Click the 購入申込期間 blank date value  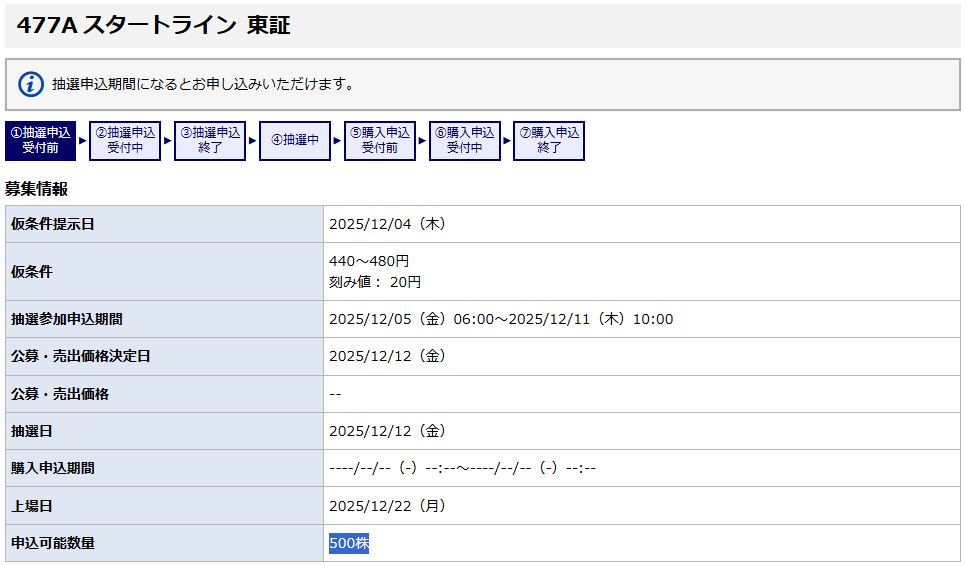click(462, 468)
